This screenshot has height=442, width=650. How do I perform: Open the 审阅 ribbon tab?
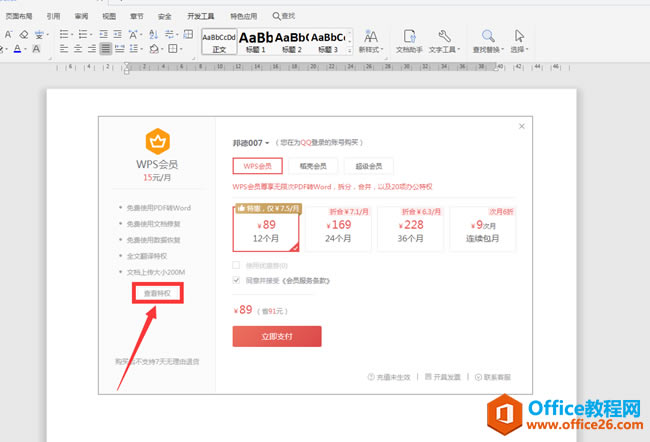[81, 16]
